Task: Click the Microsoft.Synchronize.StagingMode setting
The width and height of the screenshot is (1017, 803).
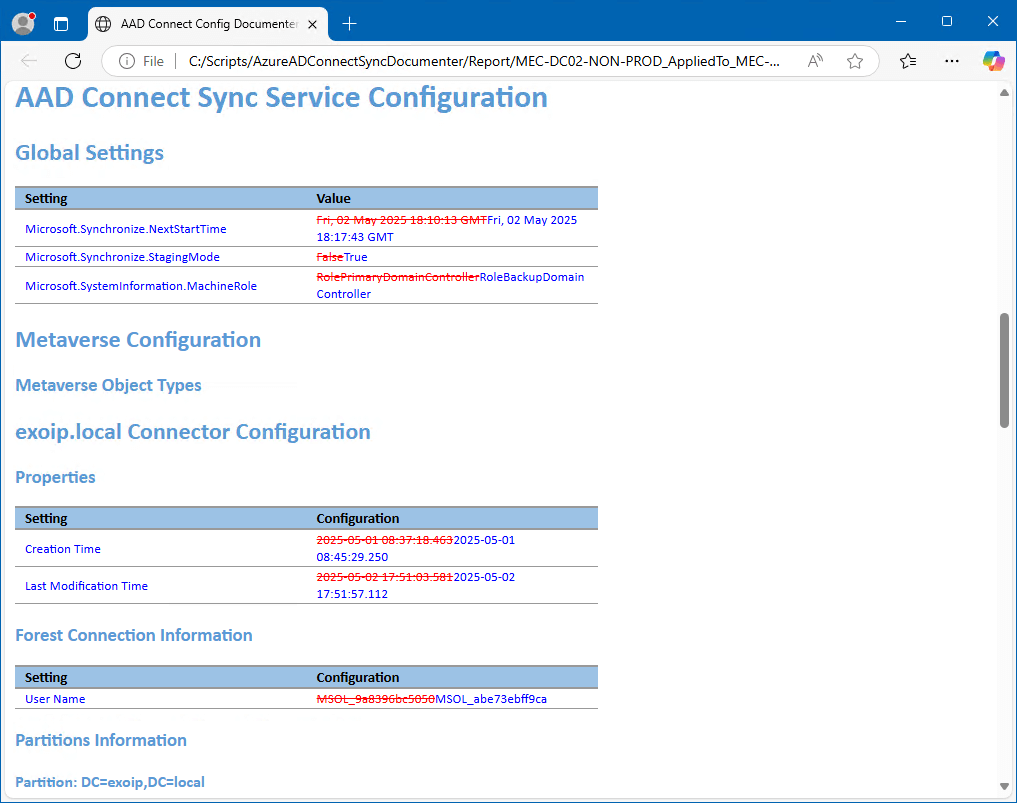Action: click(x=122, y=257)
